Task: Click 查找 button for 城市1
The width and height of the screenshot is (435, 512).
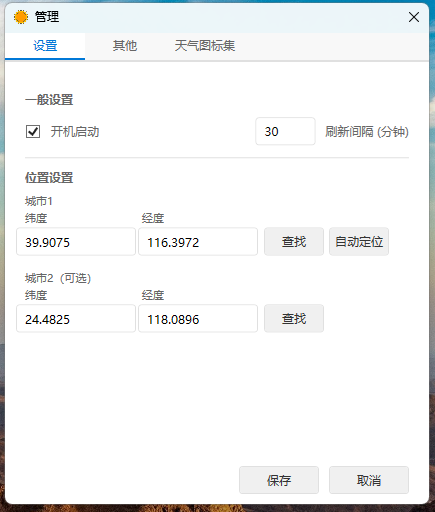Action: pos(294,242)
